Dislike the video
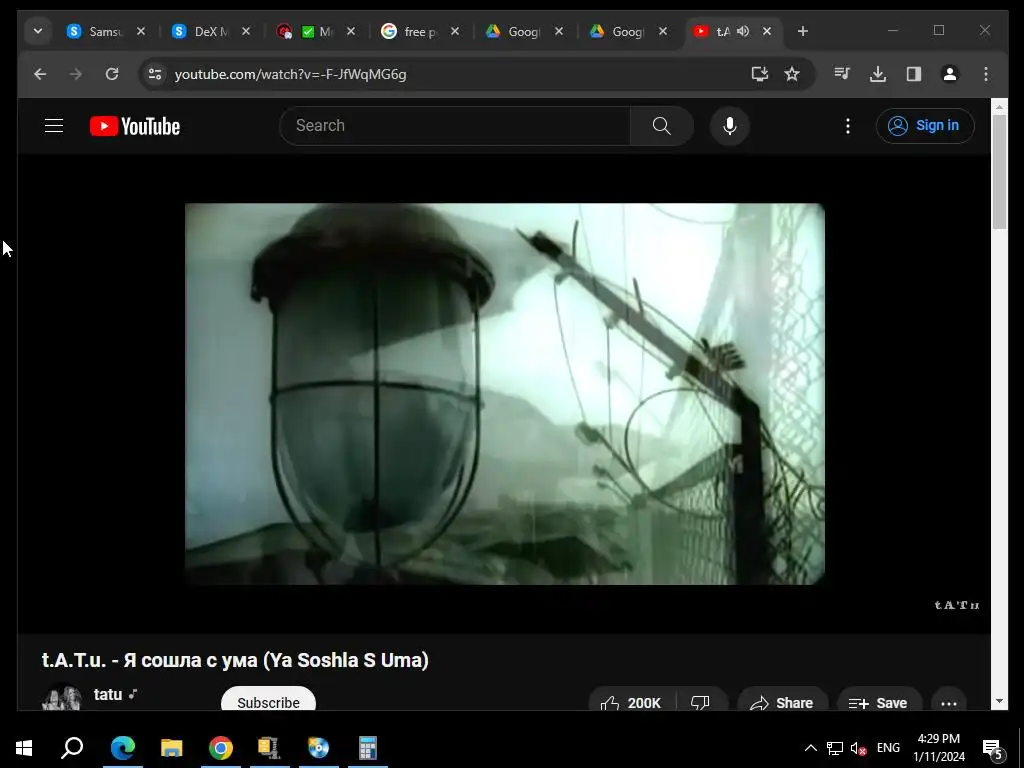Image resolution: width=1024 pixels, height=768 pixels. pos(701,701)
